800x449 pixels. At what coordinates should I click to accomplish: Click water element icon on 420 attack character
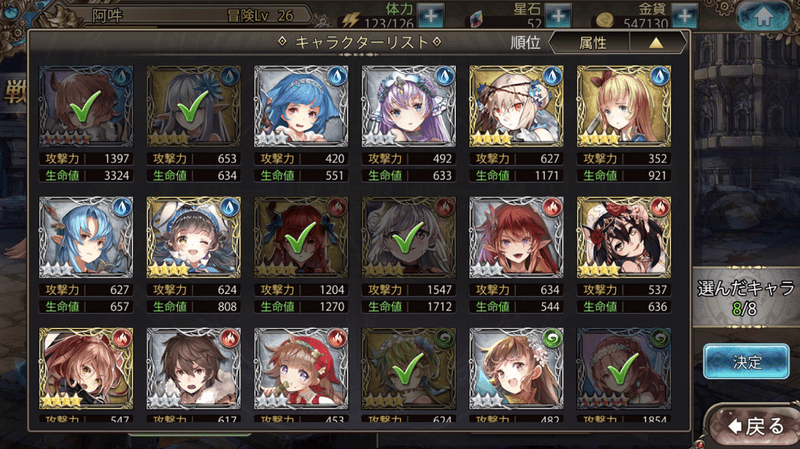point(337,77)
